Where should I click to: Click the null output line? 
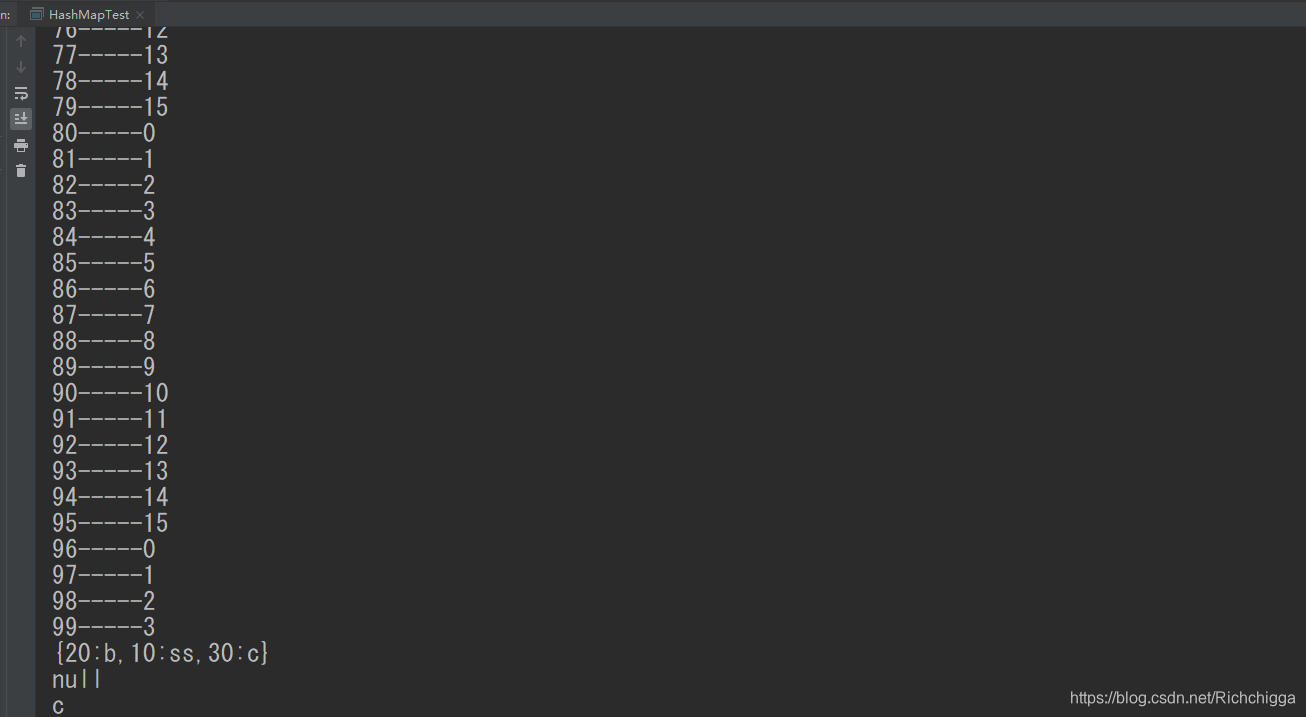77,680
